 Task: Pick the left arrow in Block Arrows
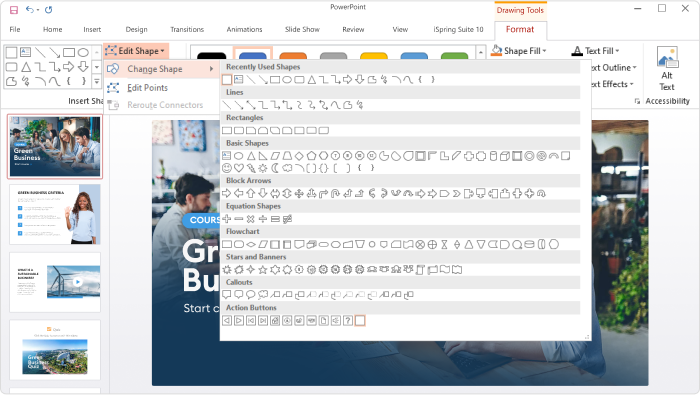(x=239, y=193)
